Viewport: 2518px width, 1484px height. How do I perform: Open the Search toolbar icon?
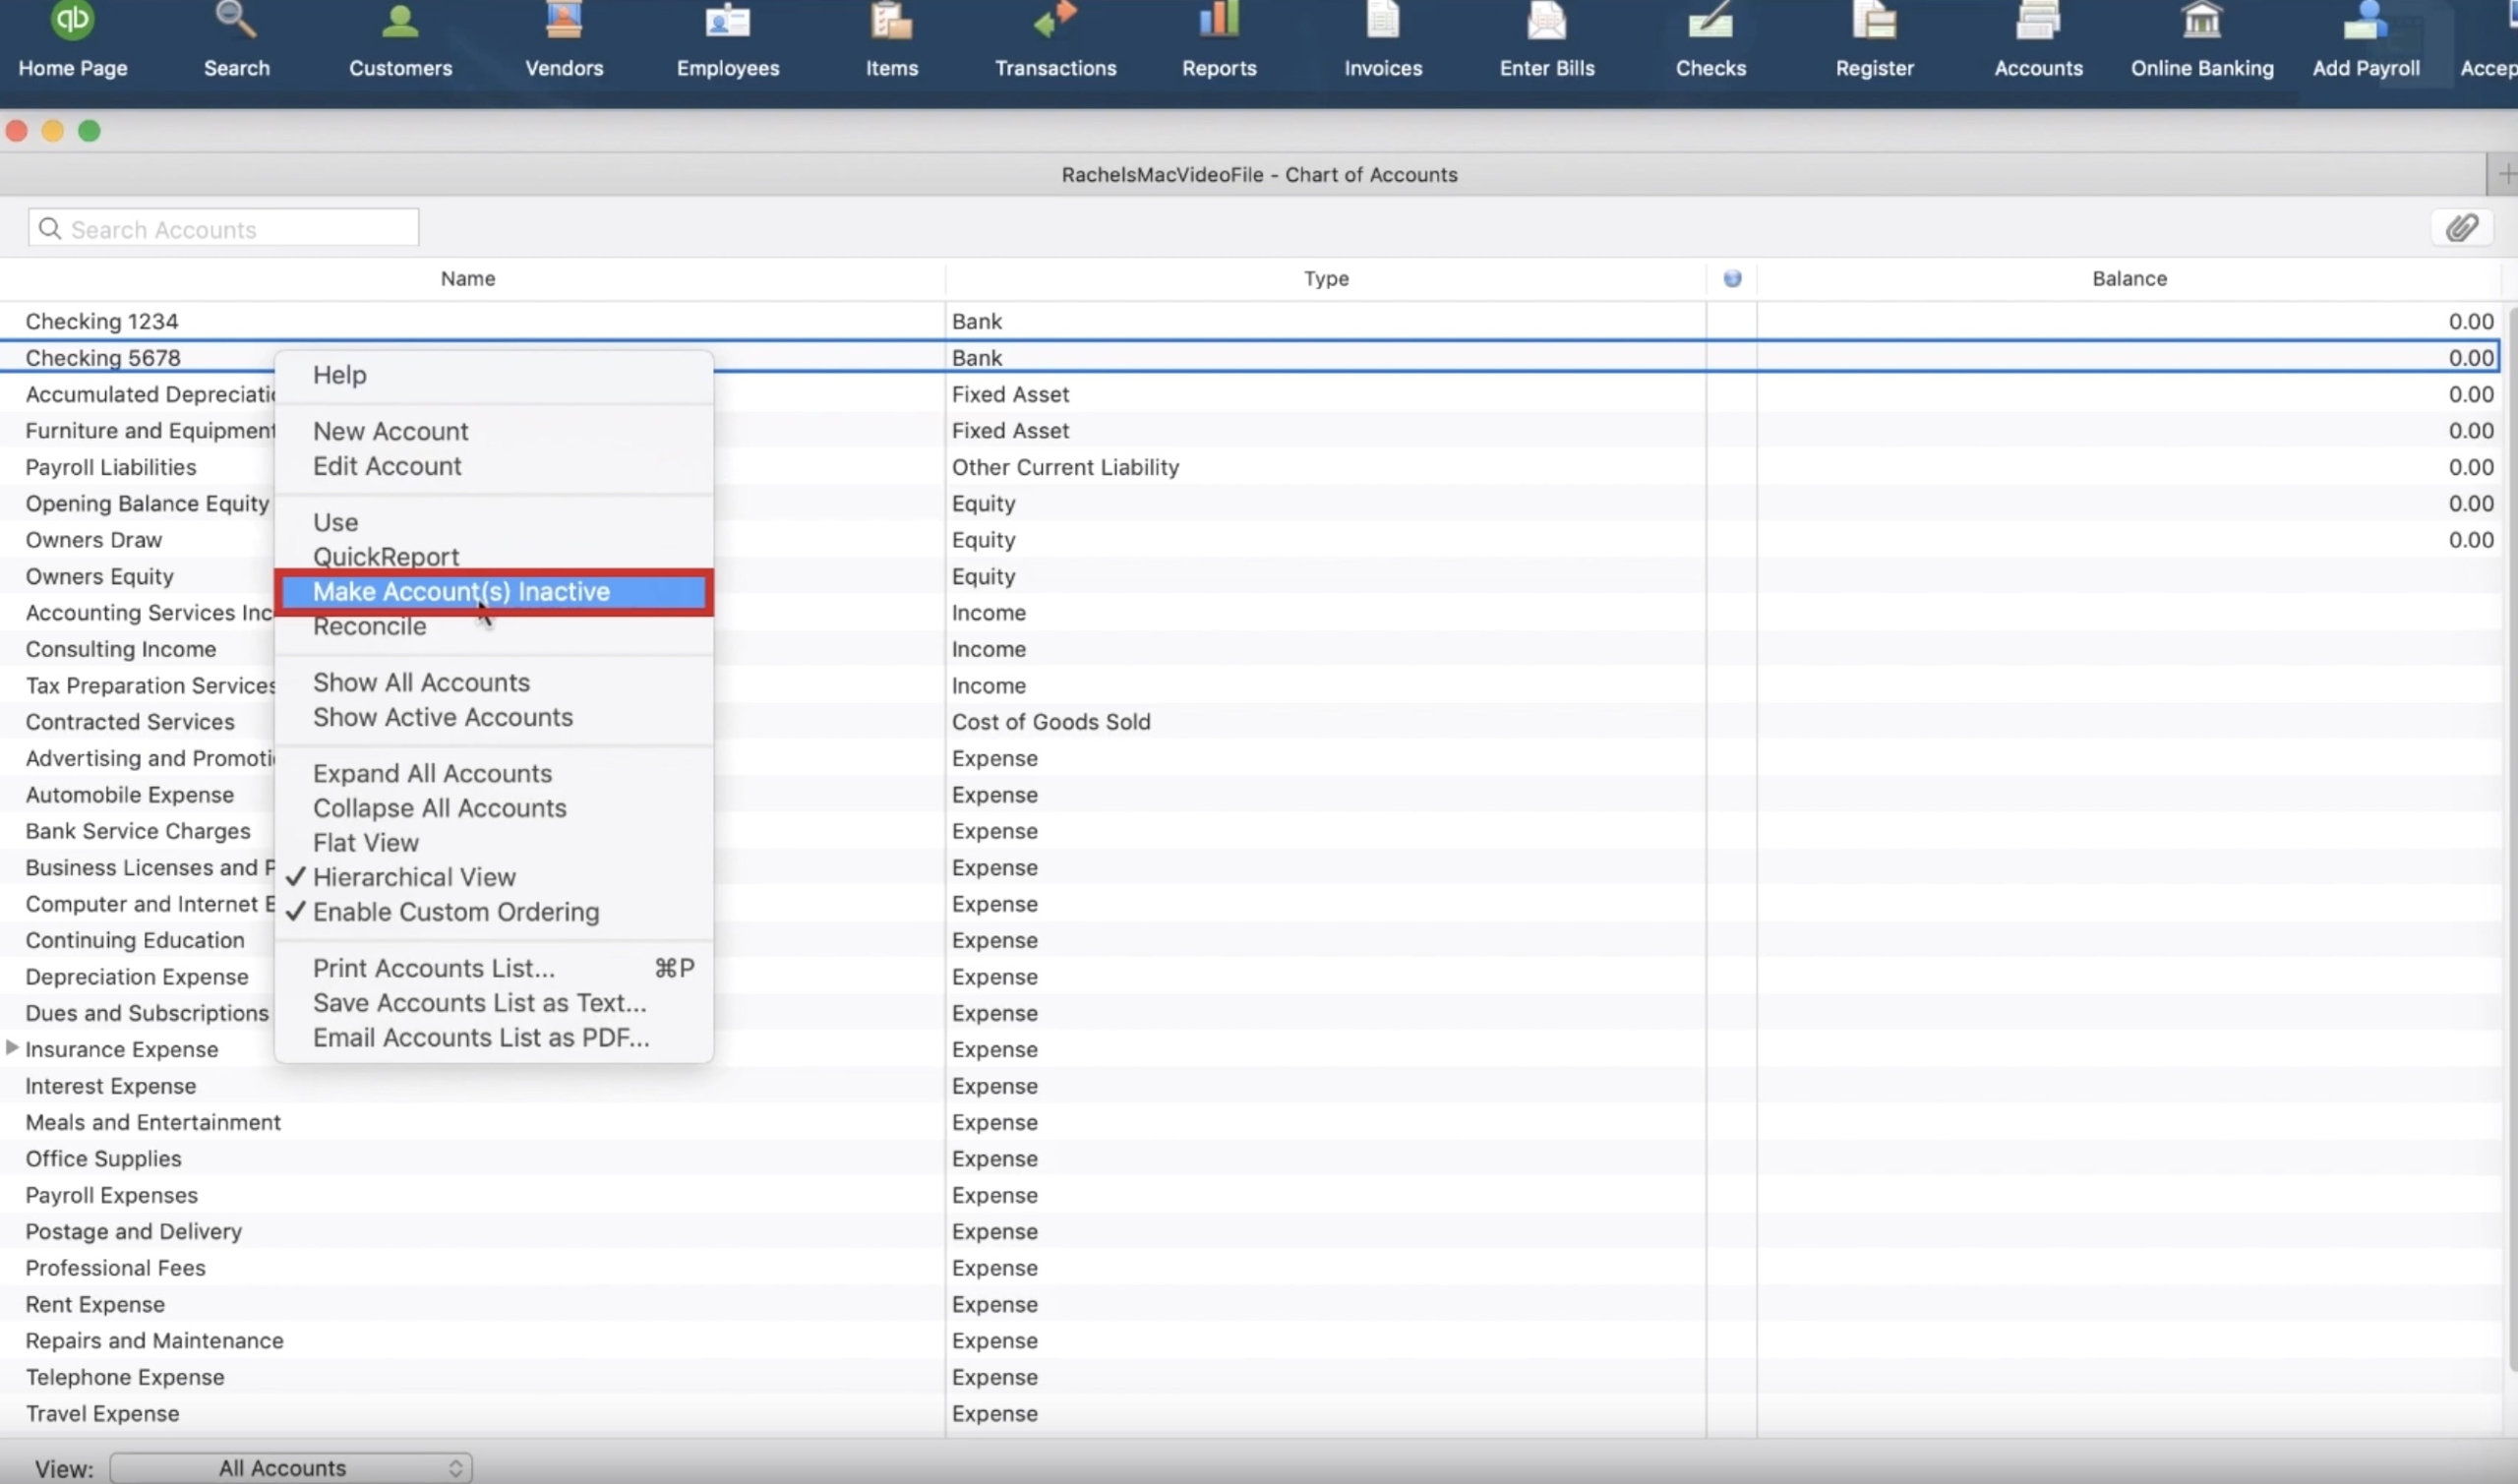tap(236, 40)
